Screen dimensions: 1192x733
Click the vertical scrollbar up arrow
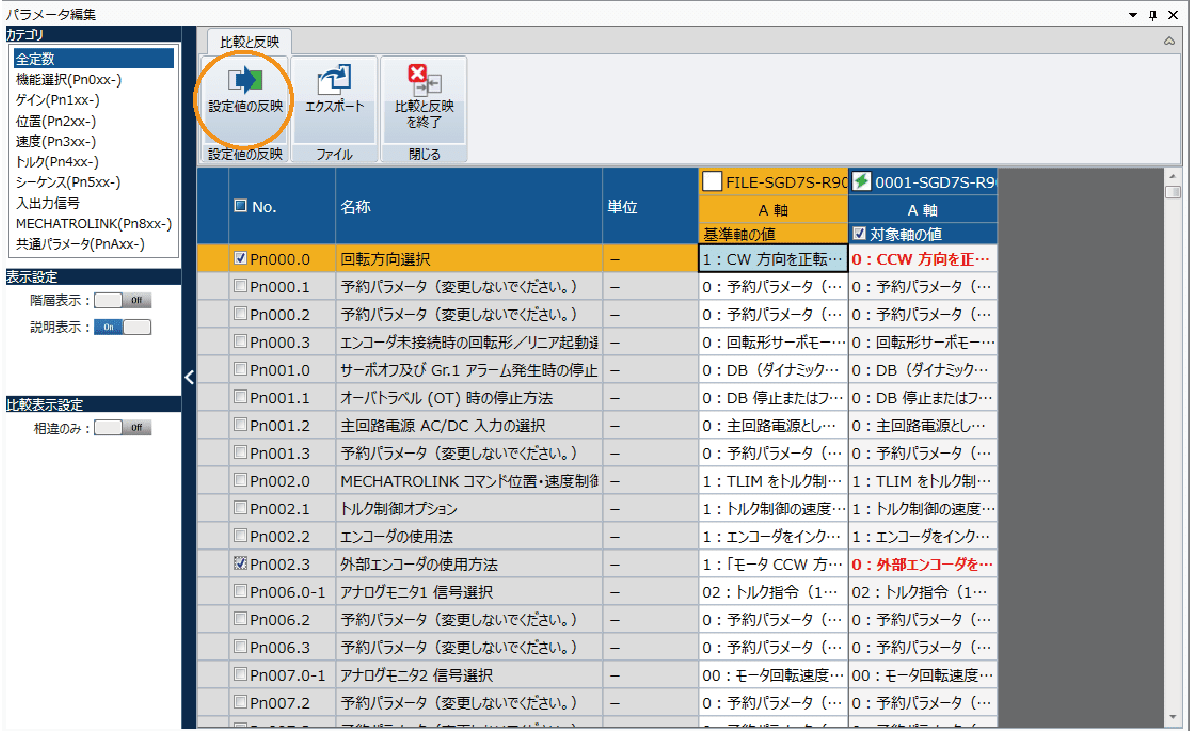tap(1173, 177)
